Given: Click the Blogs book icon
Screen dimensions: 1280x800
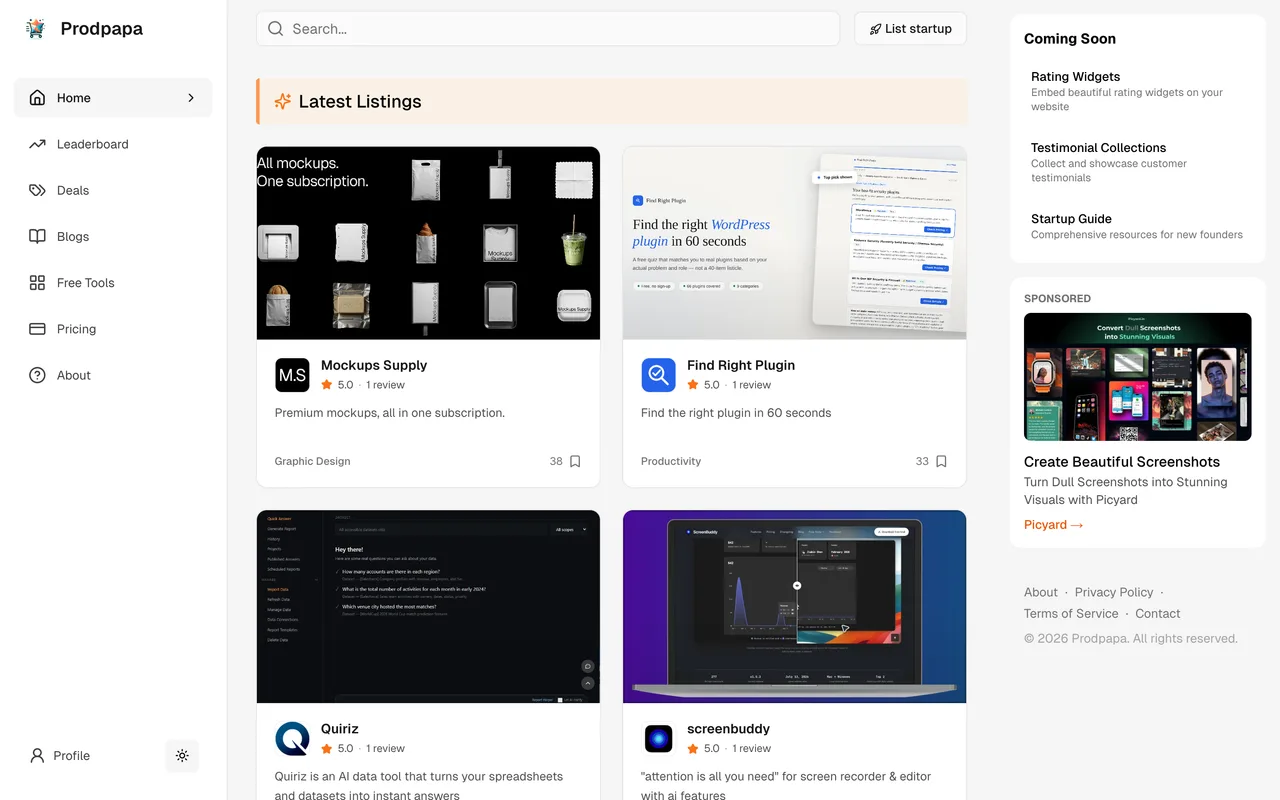Looking at the screenshot, I should 37,236.
